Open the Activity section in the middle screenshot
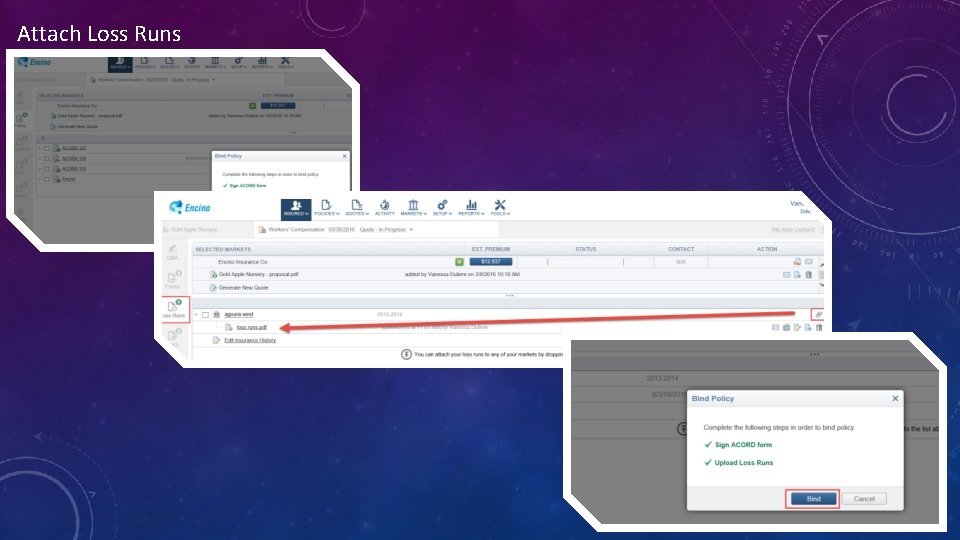Image resolution: width=960 pixels, height=540 pixels. [384, 208]
